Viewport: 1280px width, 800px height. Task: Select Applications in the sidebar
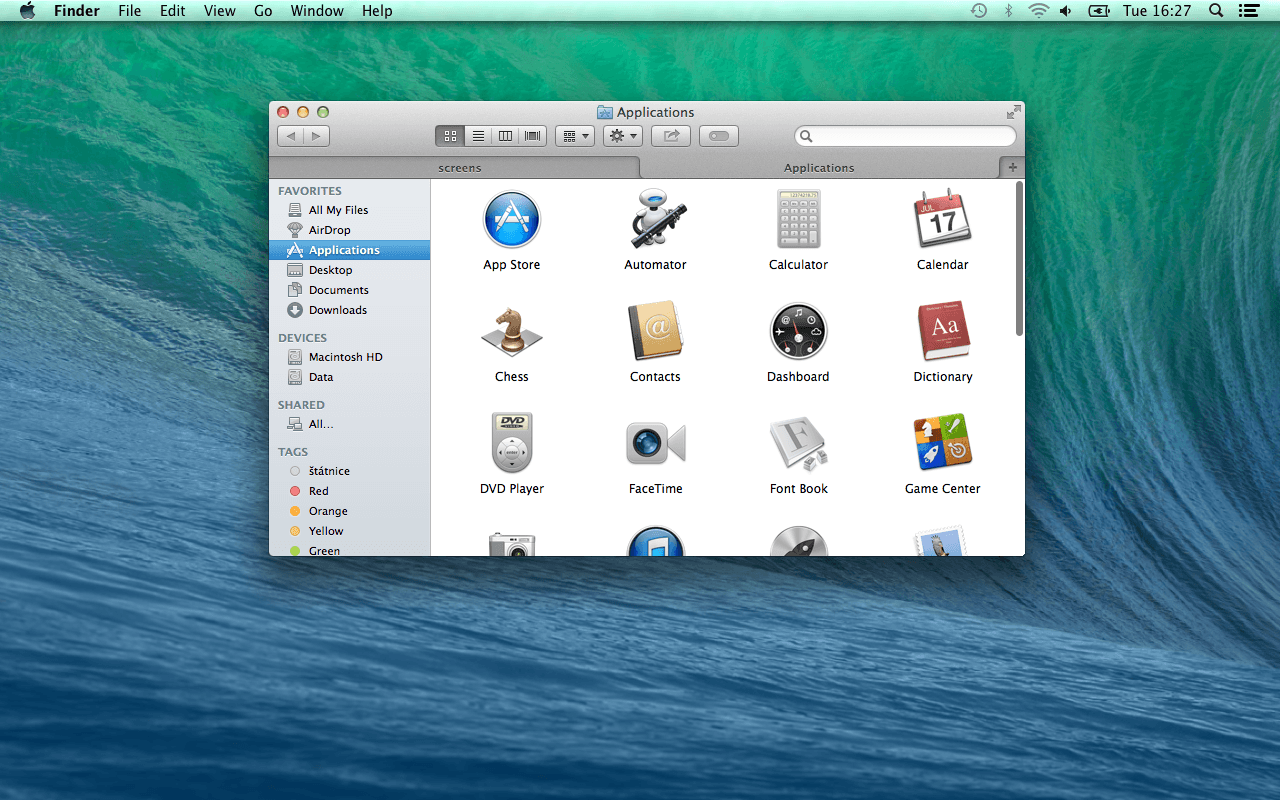click(x=349, y=250)
